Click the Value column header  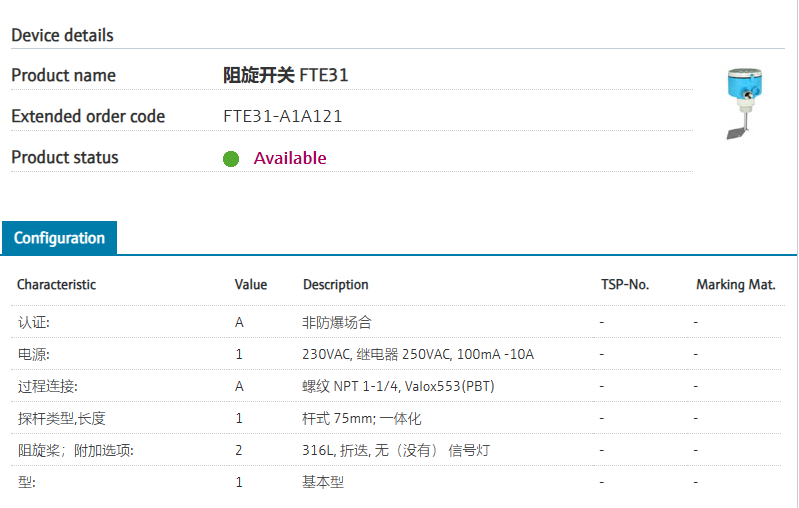[x=251, y=285]
